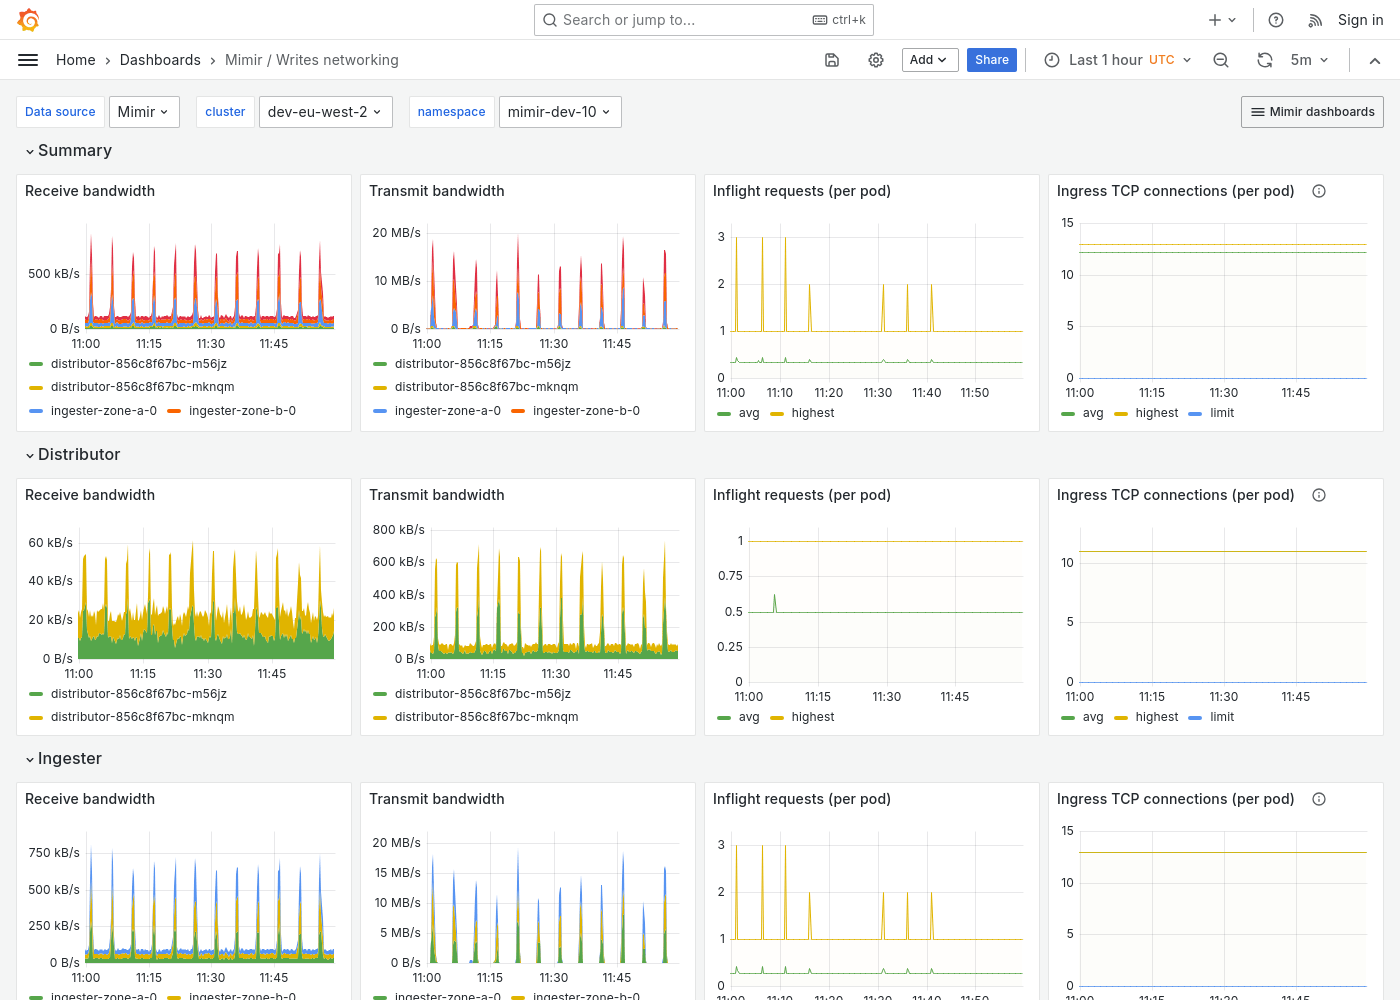Open the help icon in the top bar
The width and height of the screenshot is (1400, 1000).
pos(1275,19)
